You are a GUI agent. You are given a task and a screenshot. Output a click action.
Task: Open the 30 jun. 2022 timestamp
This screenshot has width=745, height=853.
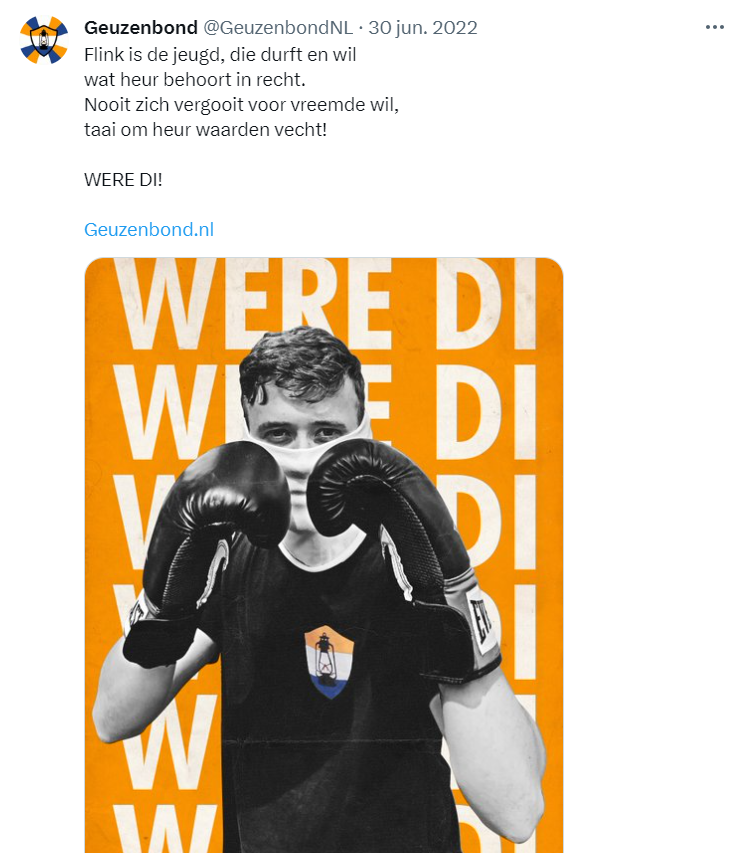click(423, 28)
